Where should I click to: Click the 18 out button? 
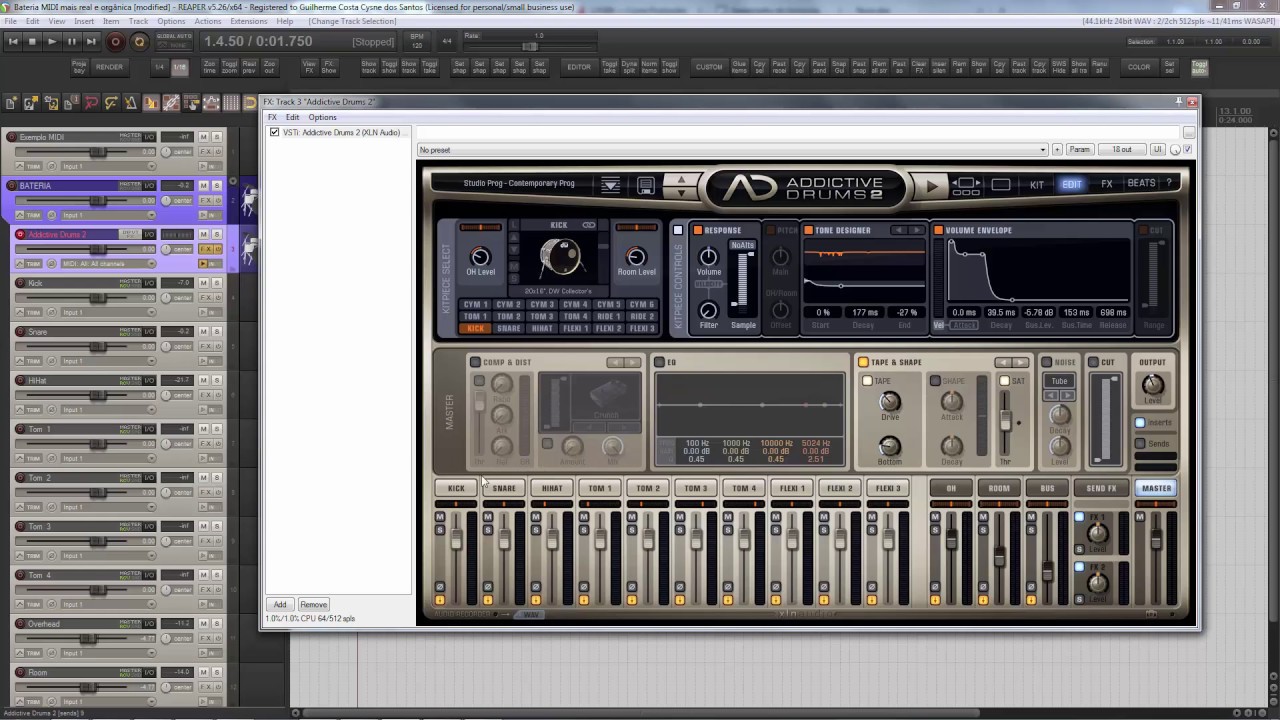(x=1122, y=150)
